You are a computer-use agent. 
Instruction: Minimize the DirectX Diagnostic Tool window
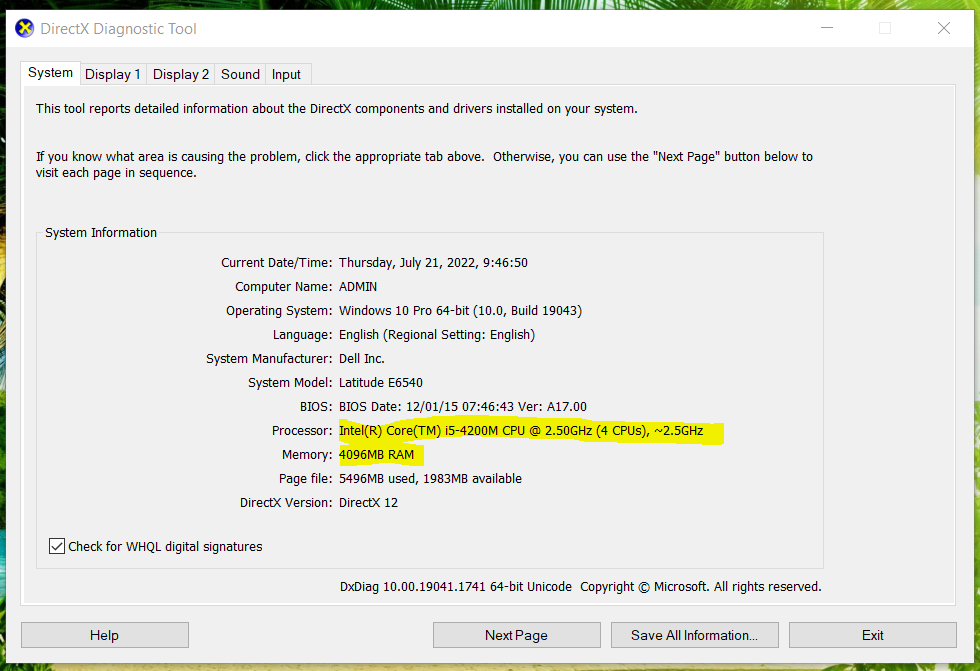(827, 28)
